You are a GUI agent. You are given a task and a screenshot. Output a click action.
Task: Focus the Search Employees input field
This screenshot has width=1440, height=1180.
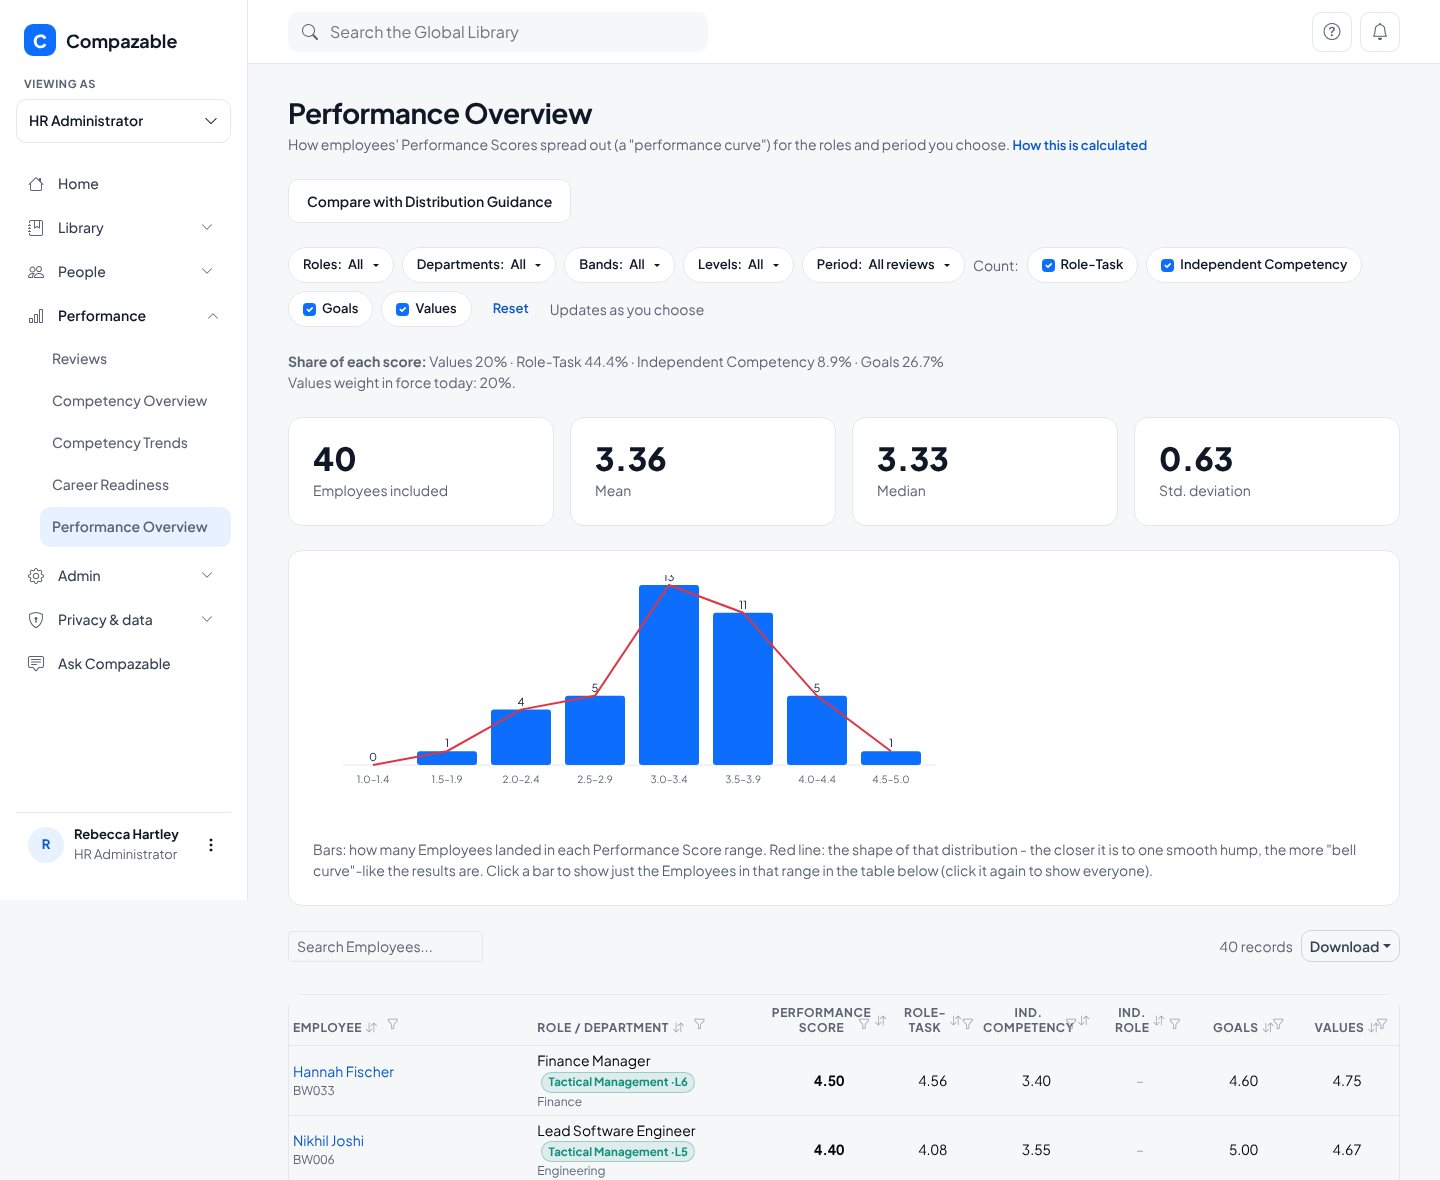coord(385,947)
